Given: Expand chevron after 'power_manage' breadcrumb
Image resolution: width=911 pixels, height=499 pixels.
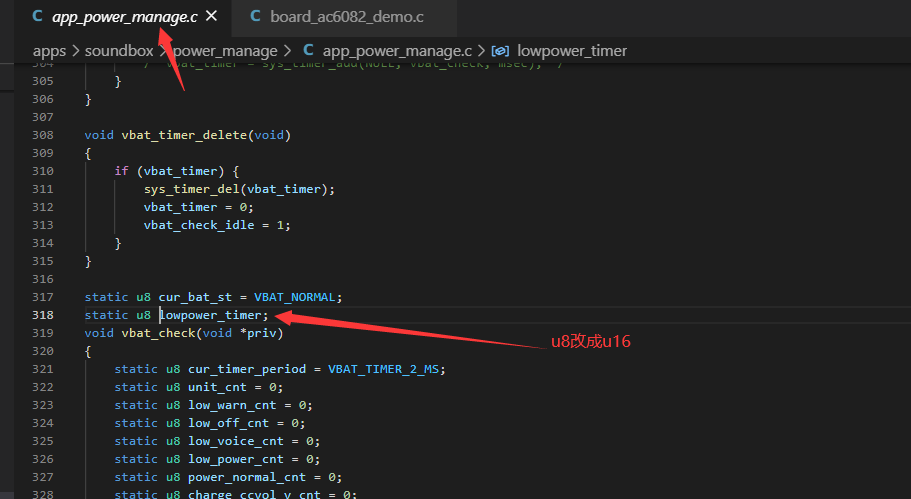Looking at the screenshot, I should pos(288,51).
